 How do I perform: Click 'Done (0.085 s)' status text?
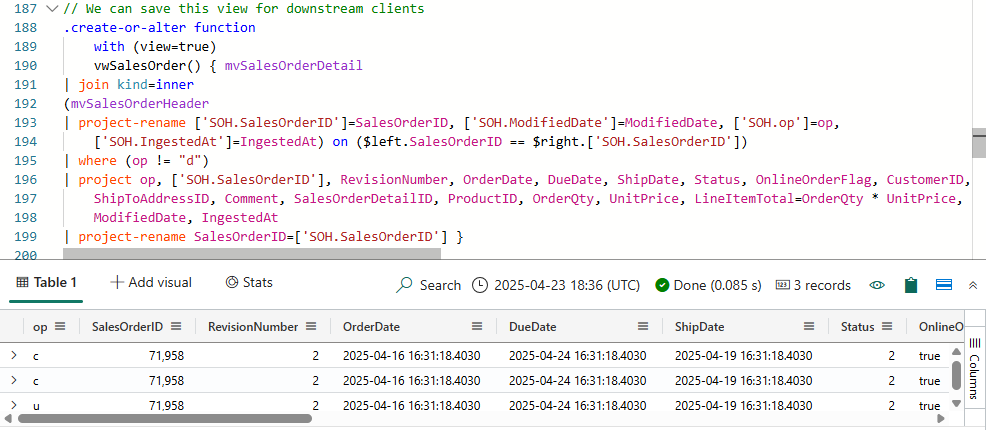click(x=717, y=285)
